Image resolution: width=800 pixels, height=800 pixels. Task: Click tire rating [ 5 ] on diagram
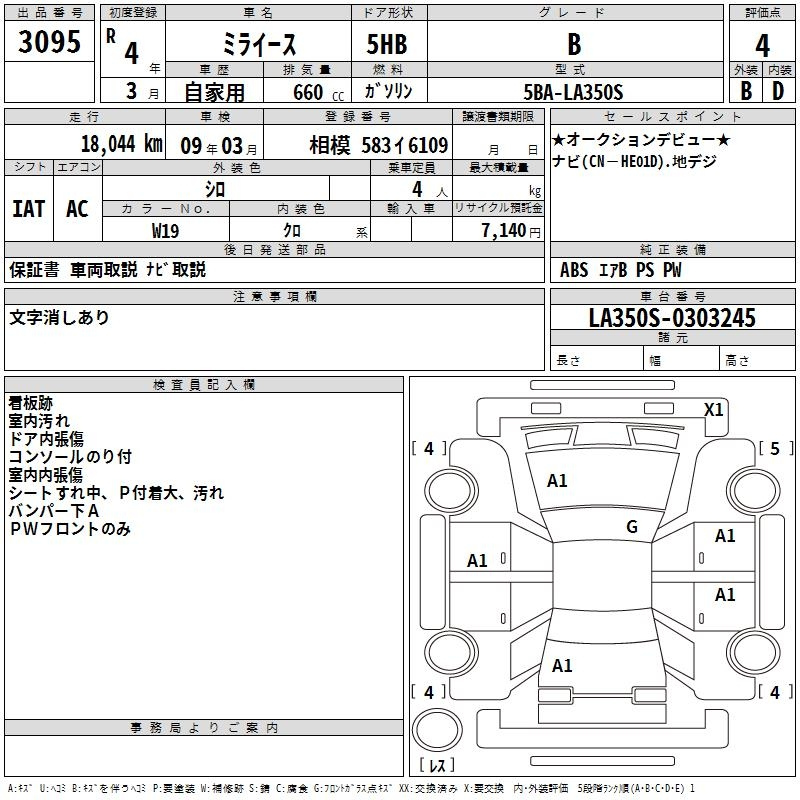click(x=776, y=448)
